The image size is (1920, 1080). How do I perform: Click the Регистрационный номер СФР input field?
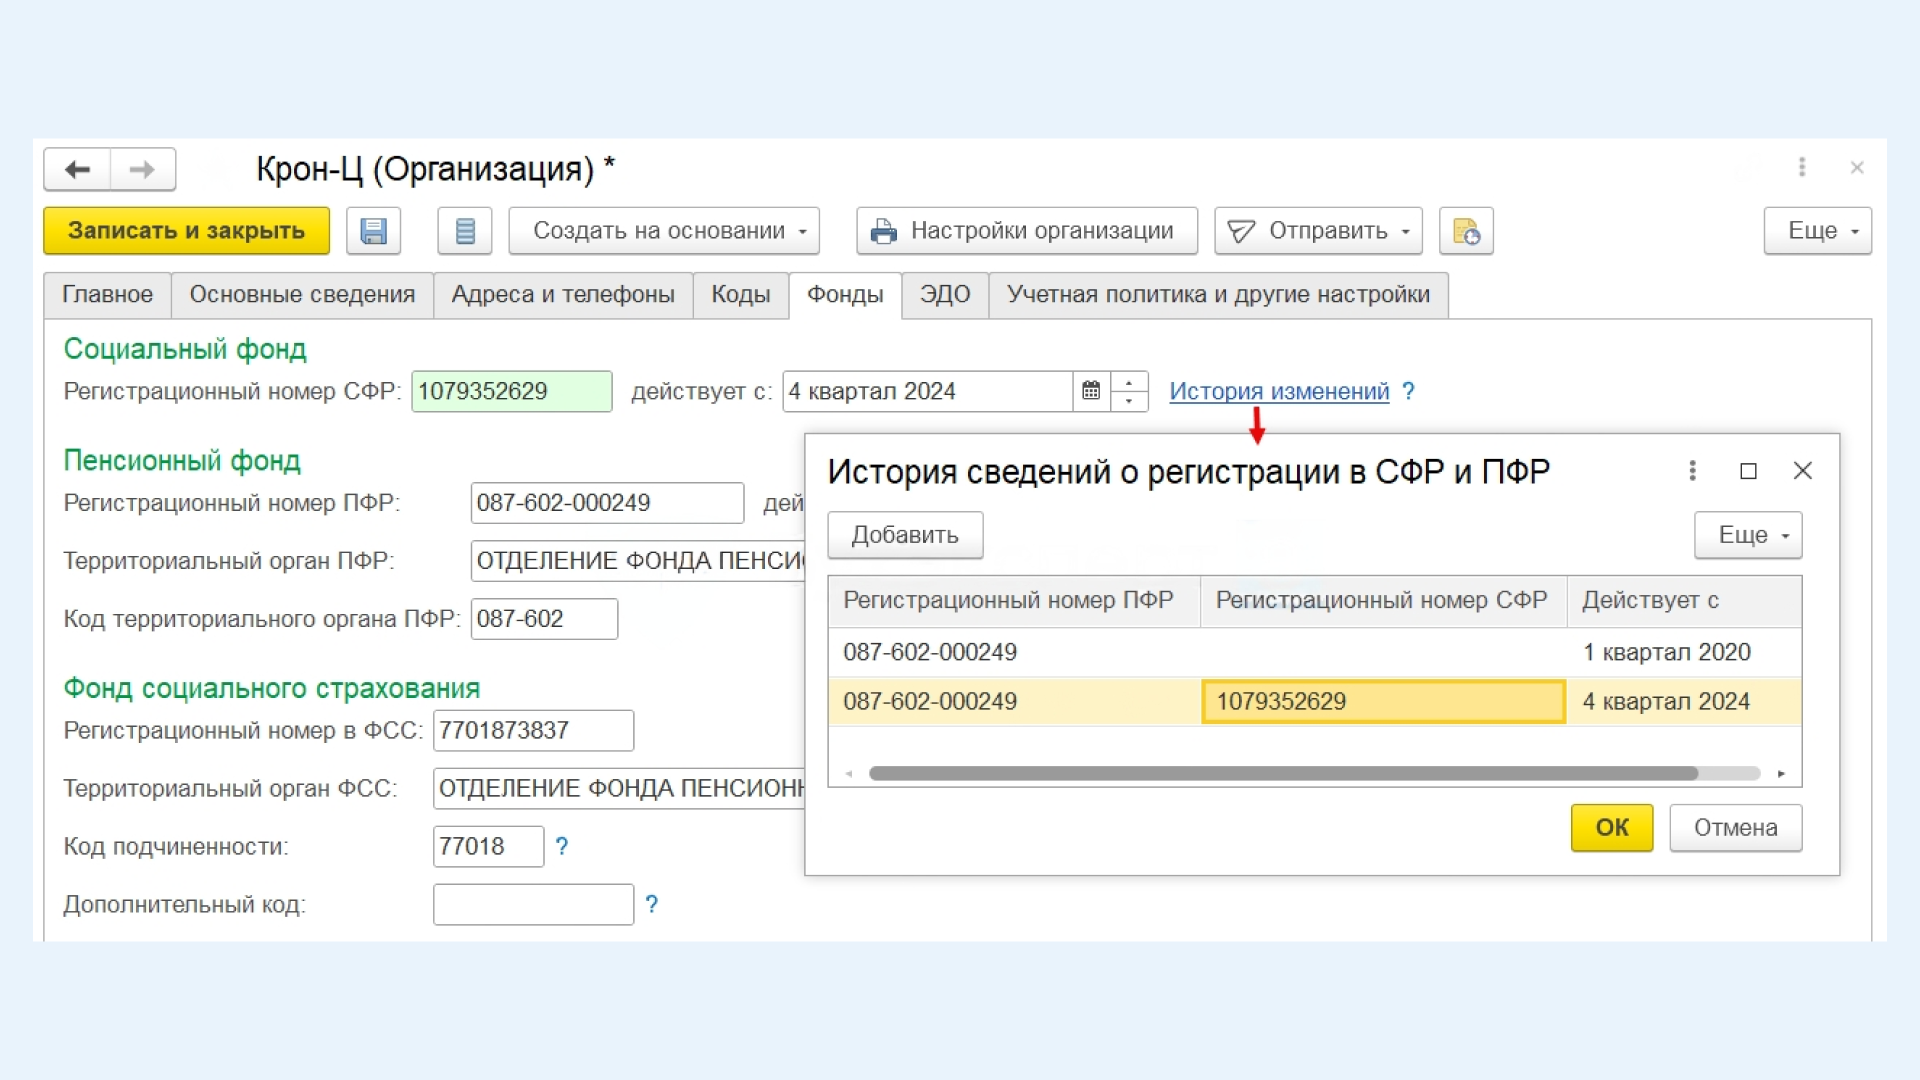point(511,391)
